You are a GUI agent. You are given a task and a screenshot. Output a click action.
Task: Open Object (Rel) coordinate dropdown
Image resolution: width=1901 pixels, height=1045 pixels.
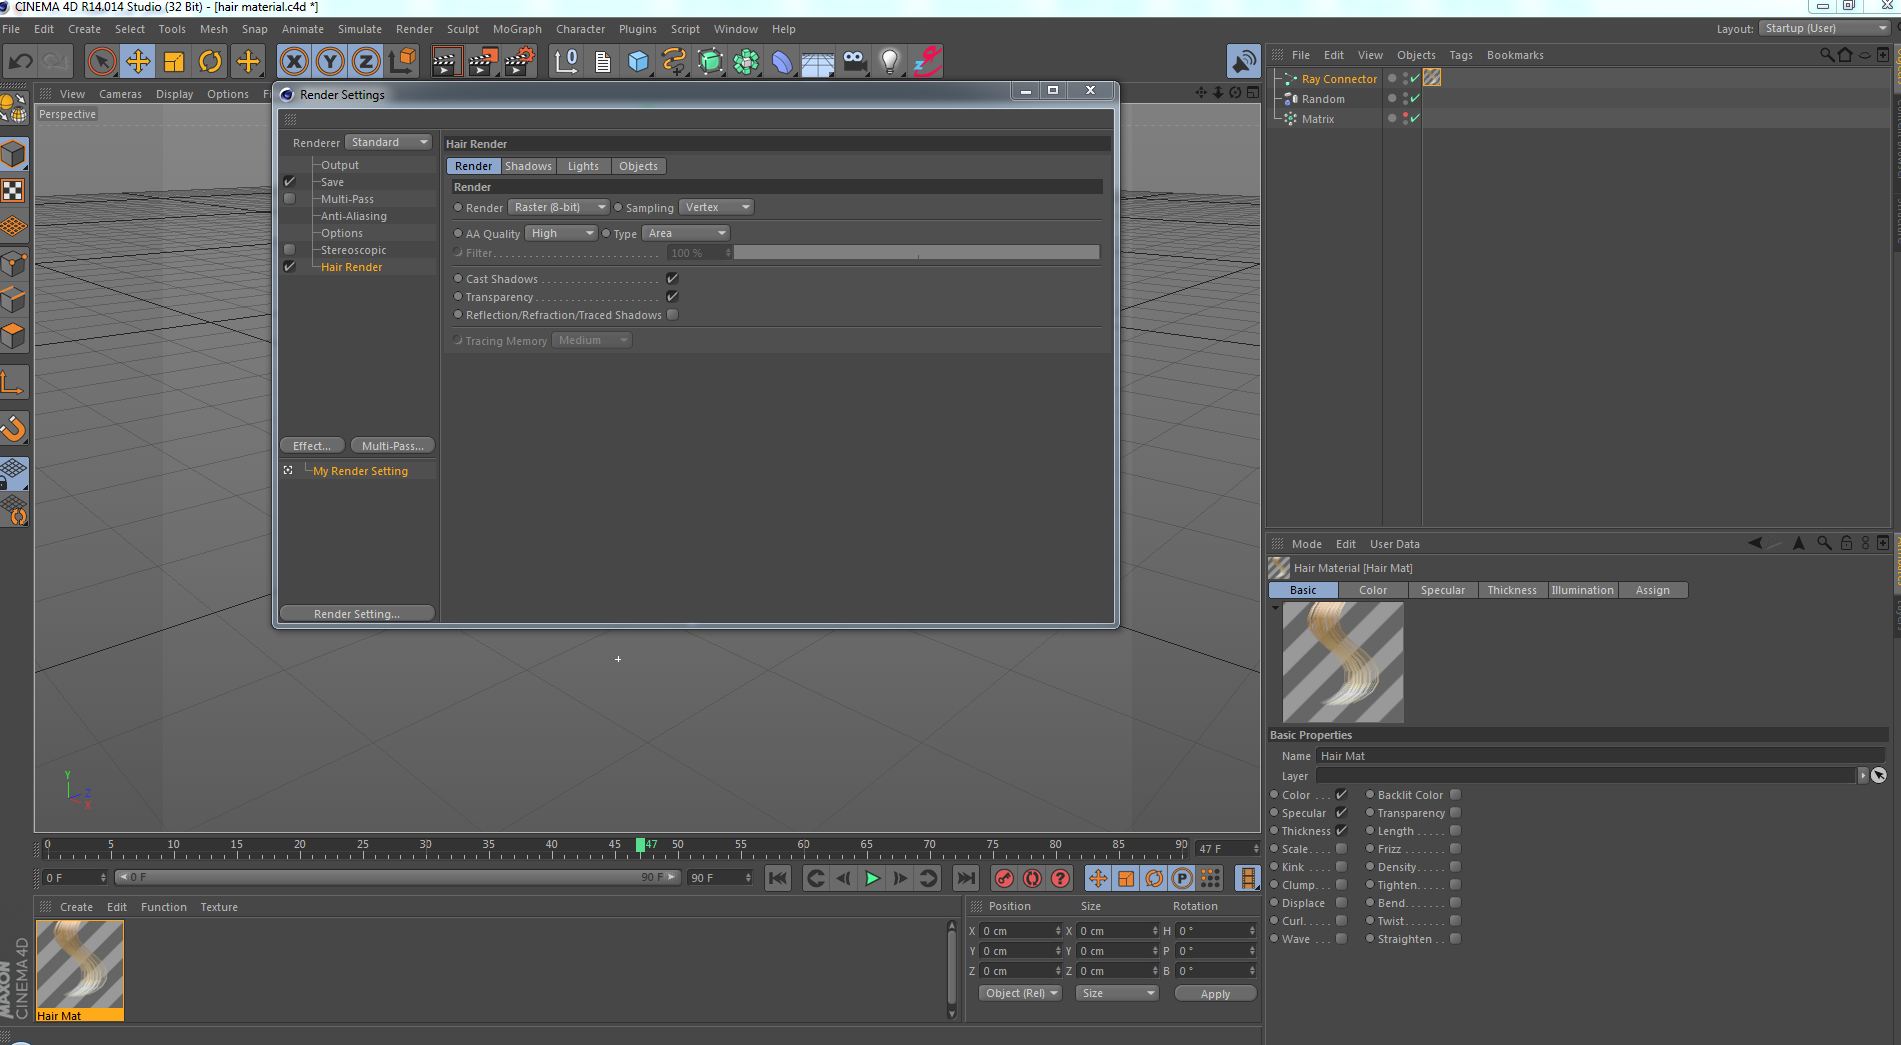(x=1020, y=993)
